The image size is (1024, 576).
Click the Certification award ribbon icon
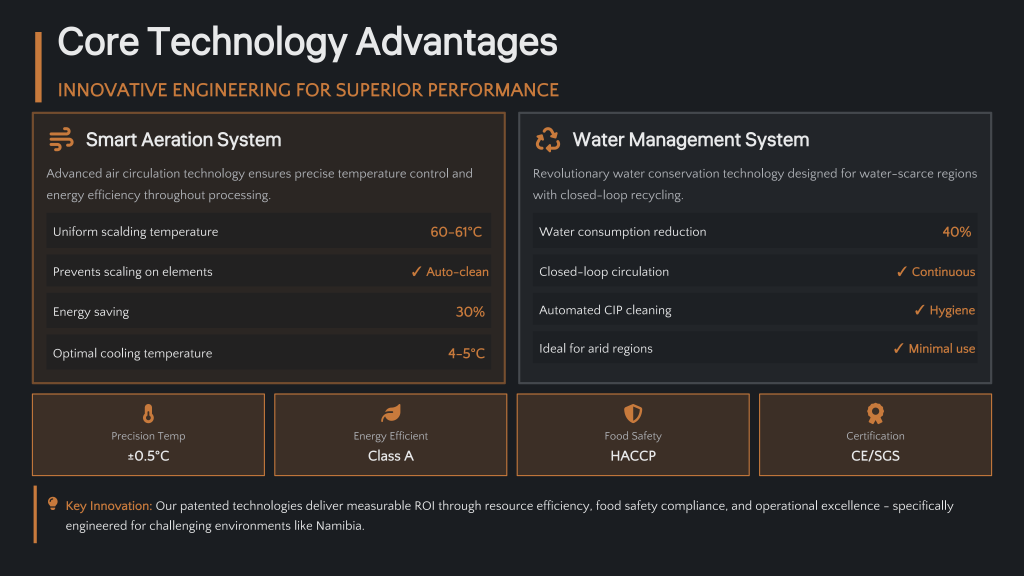tap(875, 414)
